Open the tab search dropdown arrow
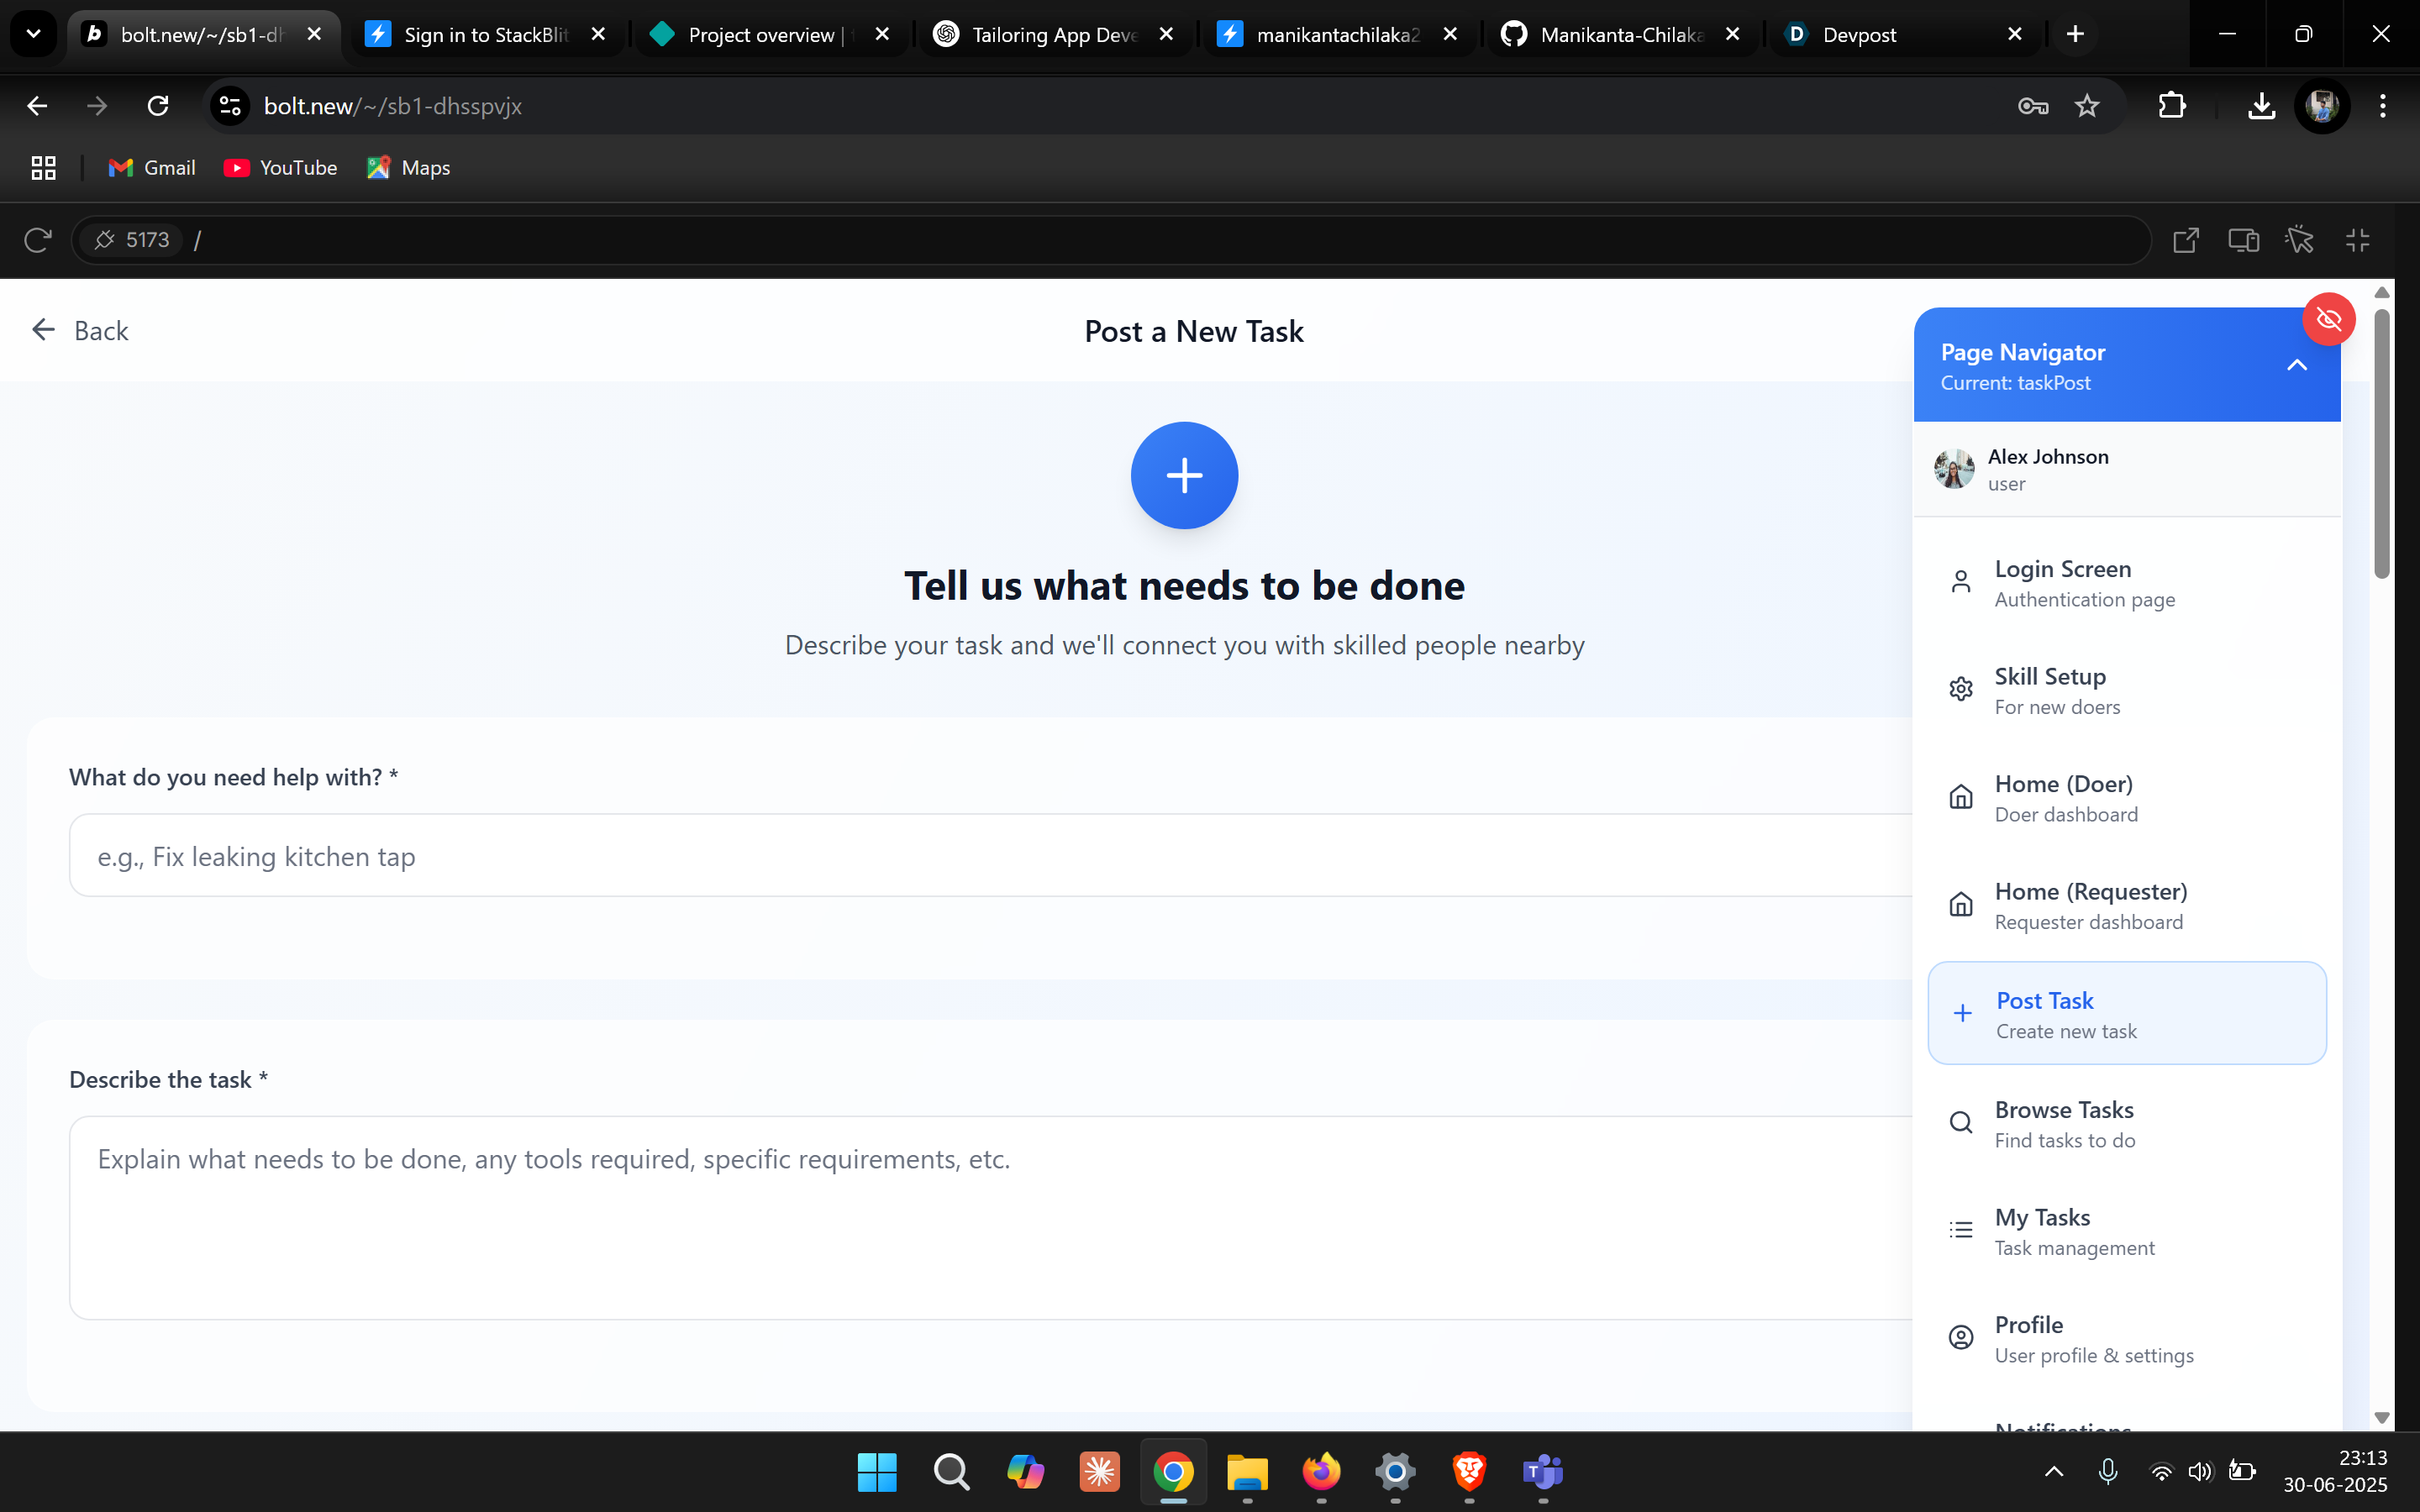Screen dimensions: 2420x1512 (x=33, y=34)
